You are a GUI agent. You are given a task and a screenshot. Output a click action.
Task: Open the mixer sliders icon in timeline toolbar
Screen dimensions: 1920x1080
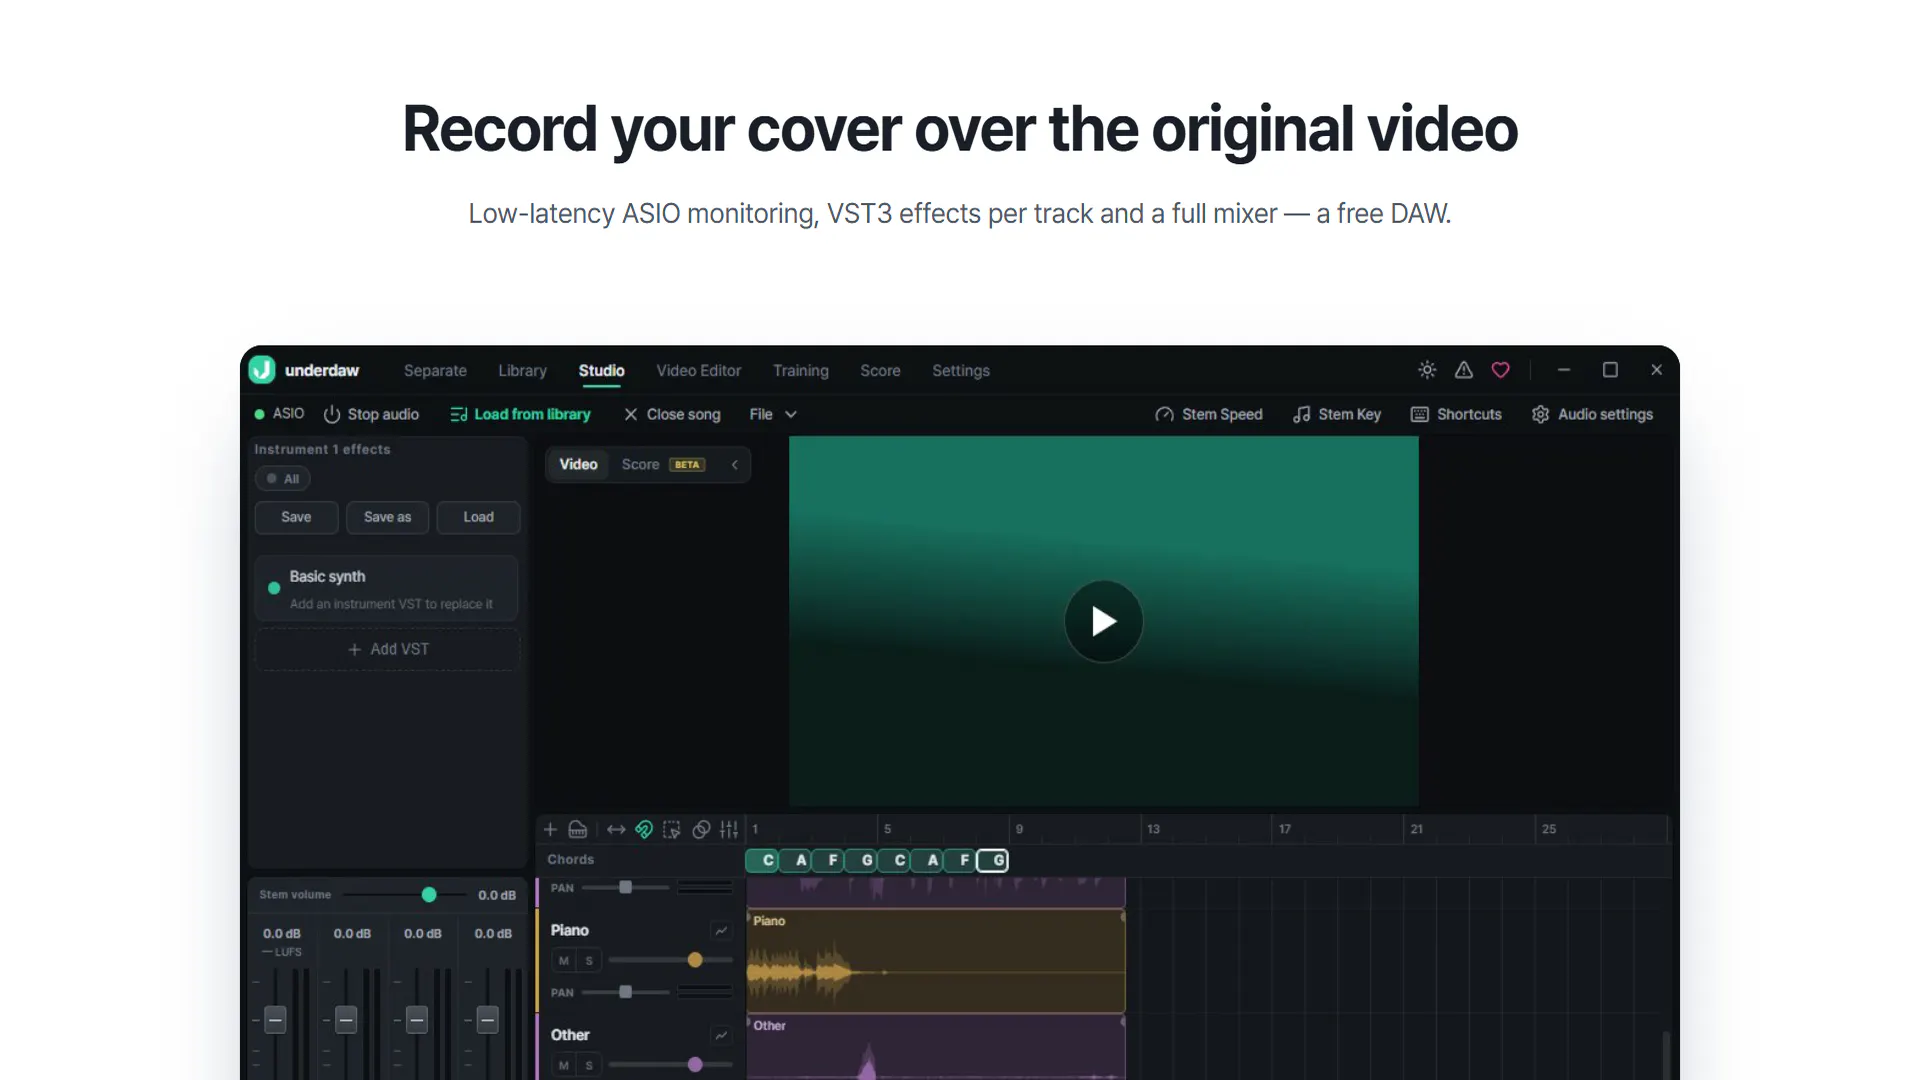[x=729, y=829]
